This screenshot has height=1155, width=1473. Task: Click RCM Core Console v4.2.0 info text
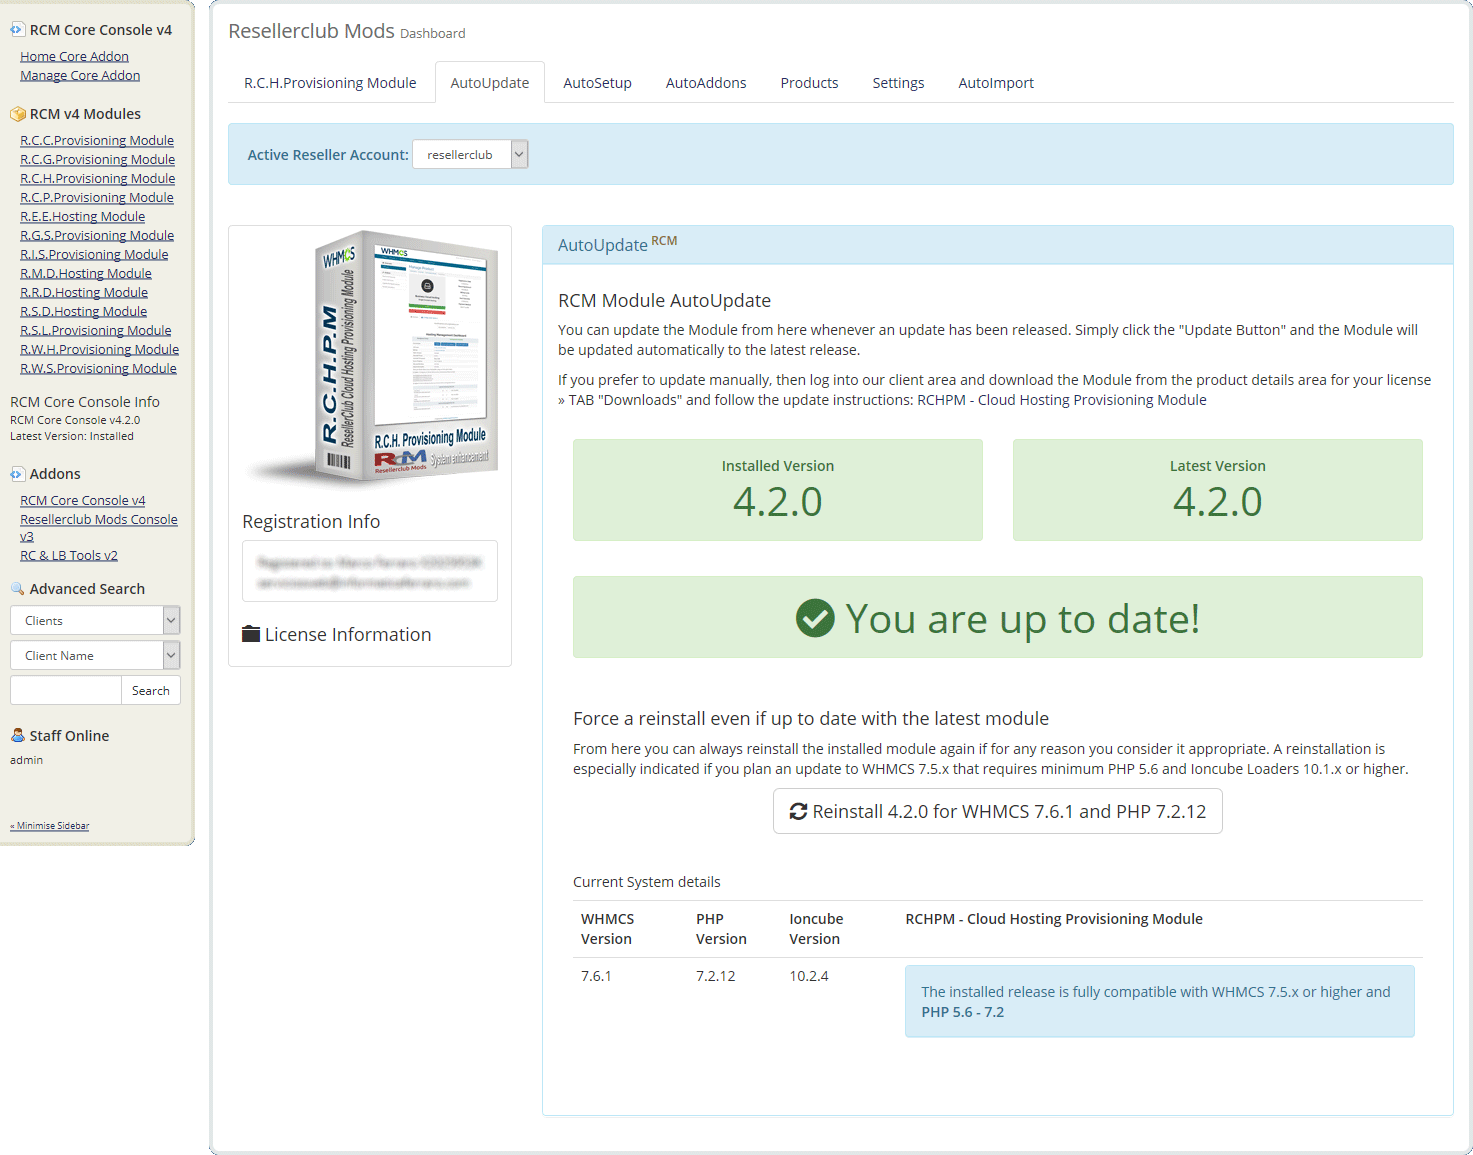75,420
